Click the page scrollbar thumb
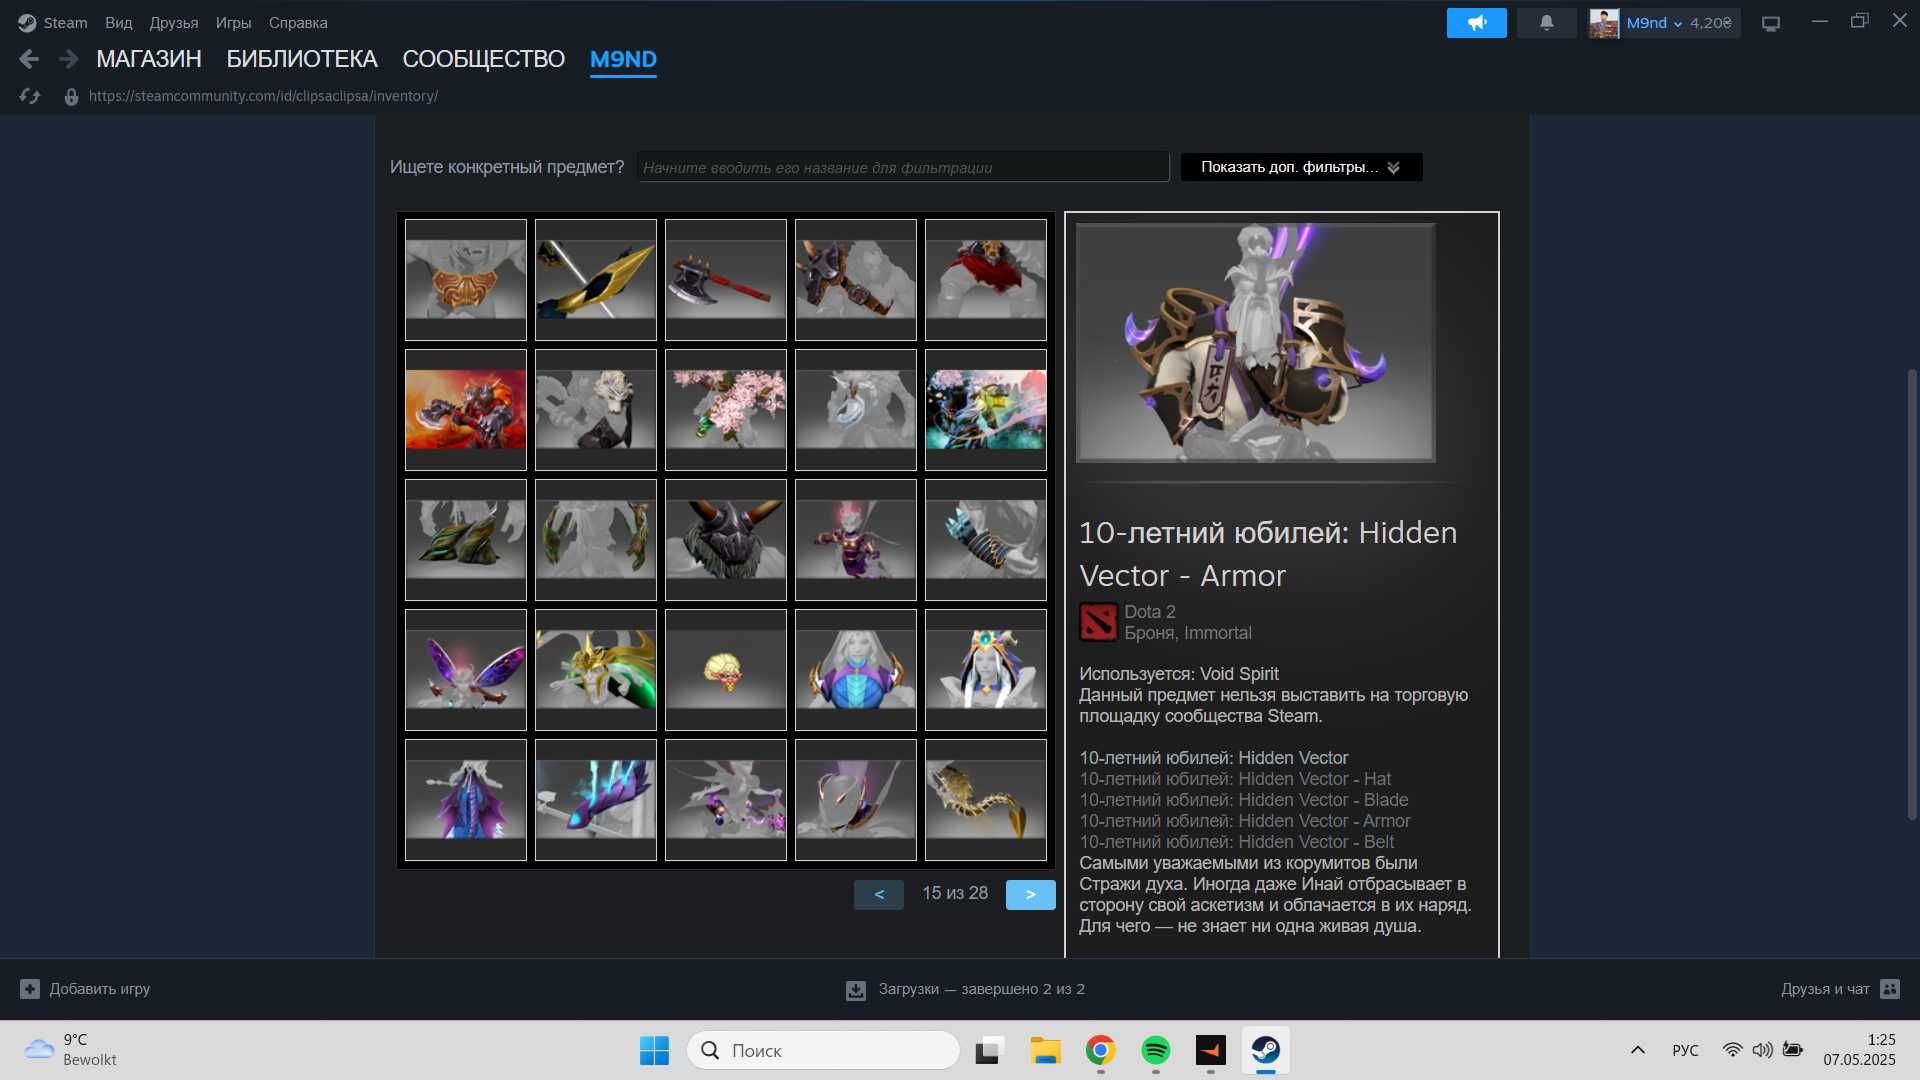Screen dimensions: 1920x1080 (1912, 595)
